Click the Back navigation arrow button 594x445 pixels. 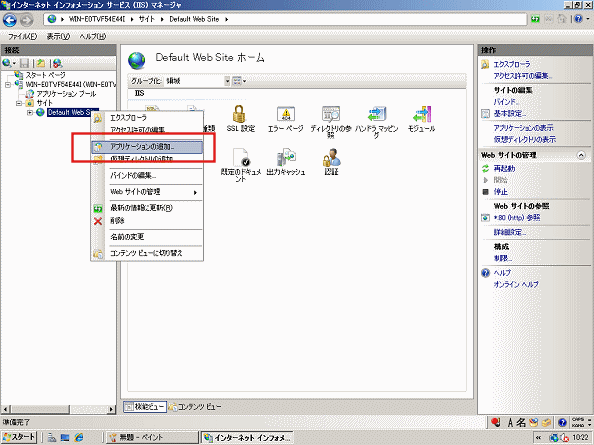tap(10, 20)
